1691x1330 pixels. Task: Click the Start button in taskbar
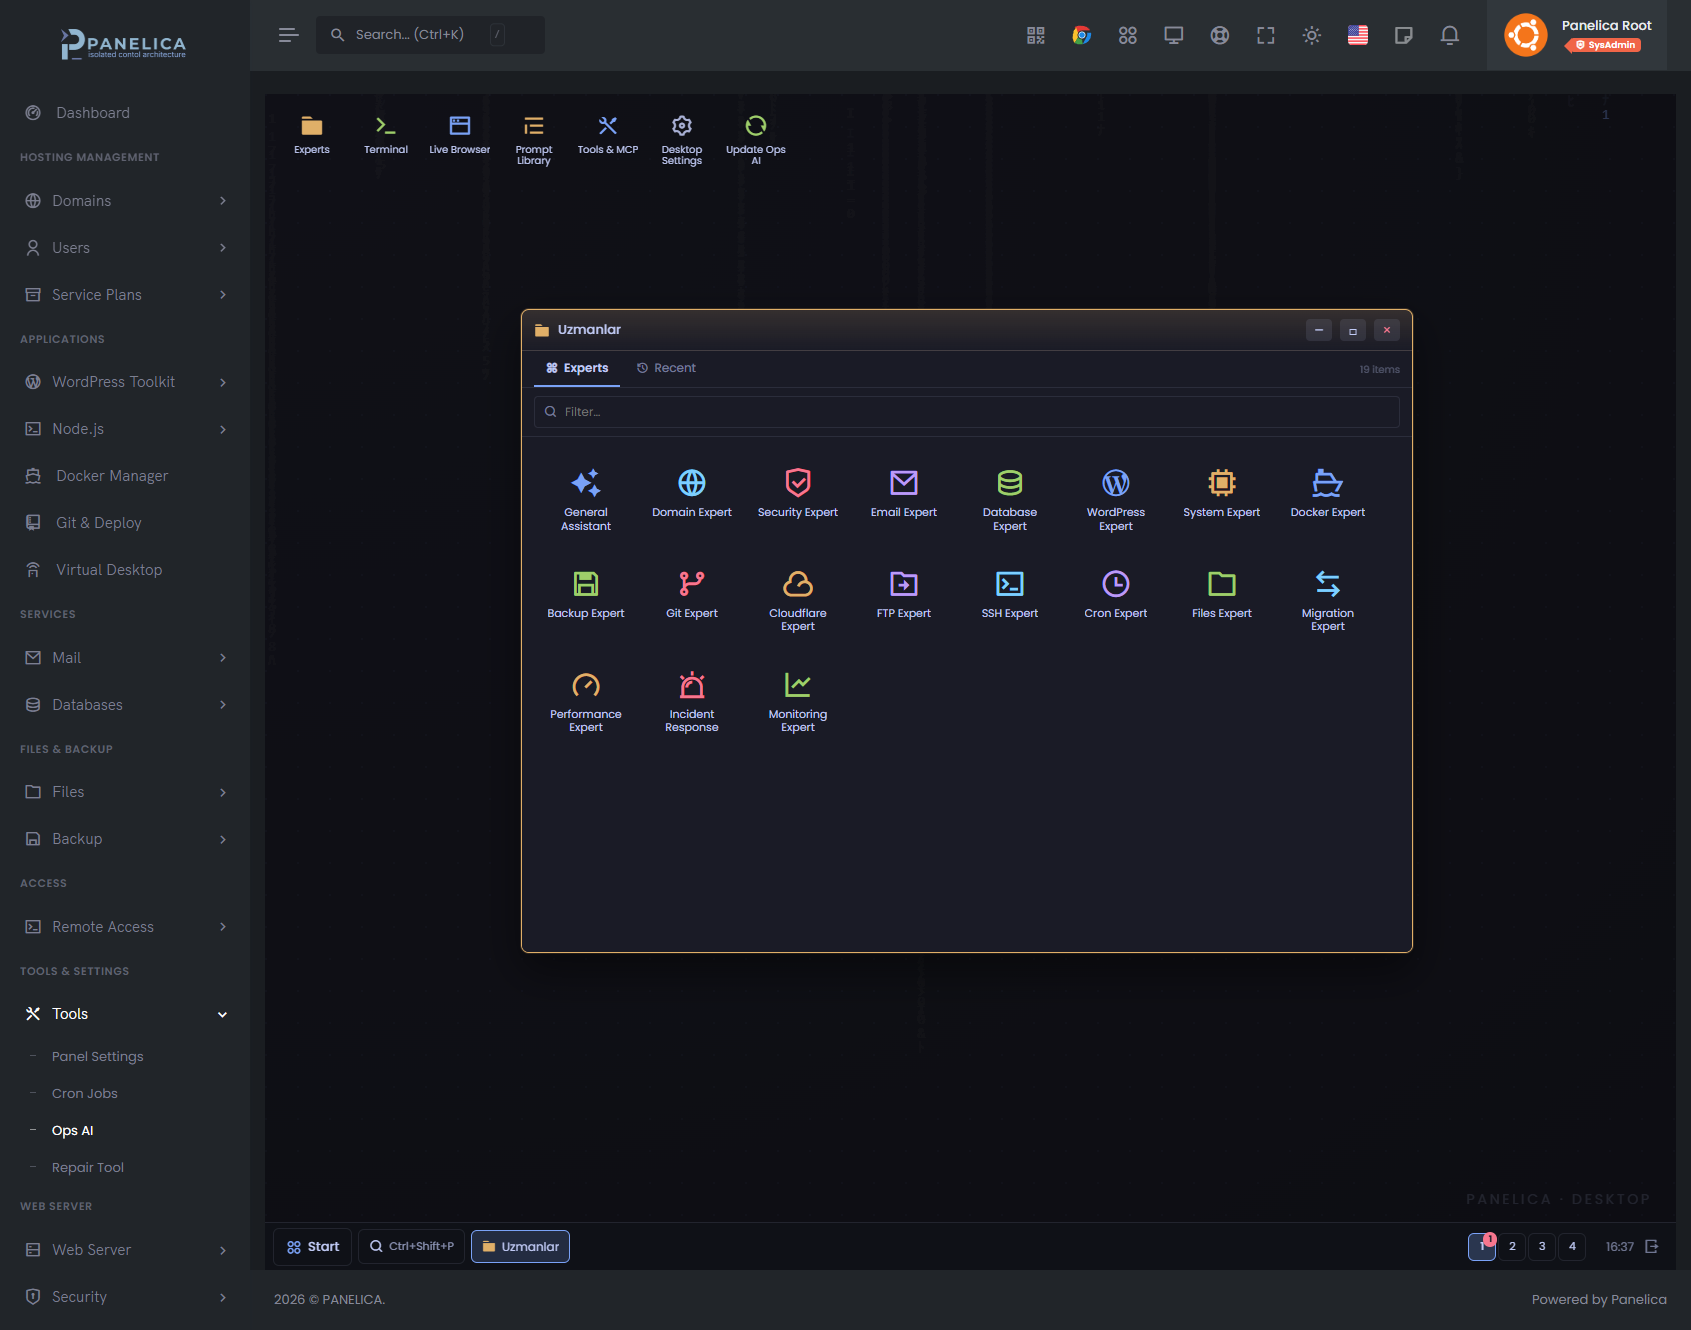click(313, 1247)
